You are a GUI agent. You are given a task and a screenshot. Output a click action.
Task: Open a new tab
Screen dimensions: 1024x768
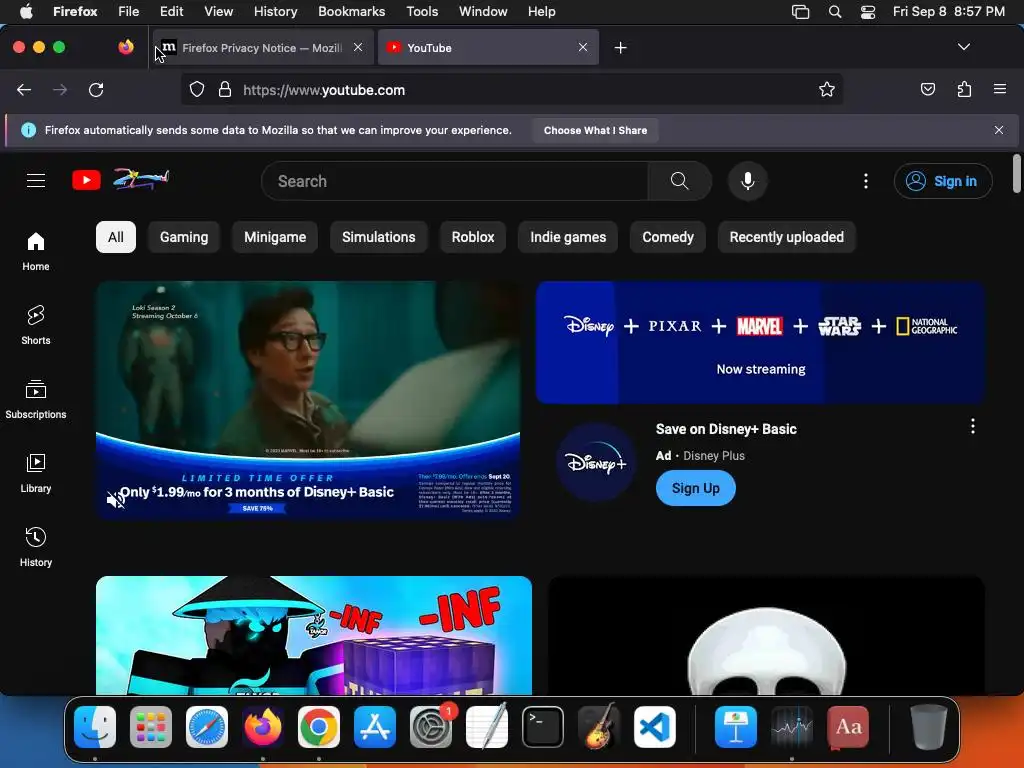pos(620,48)
